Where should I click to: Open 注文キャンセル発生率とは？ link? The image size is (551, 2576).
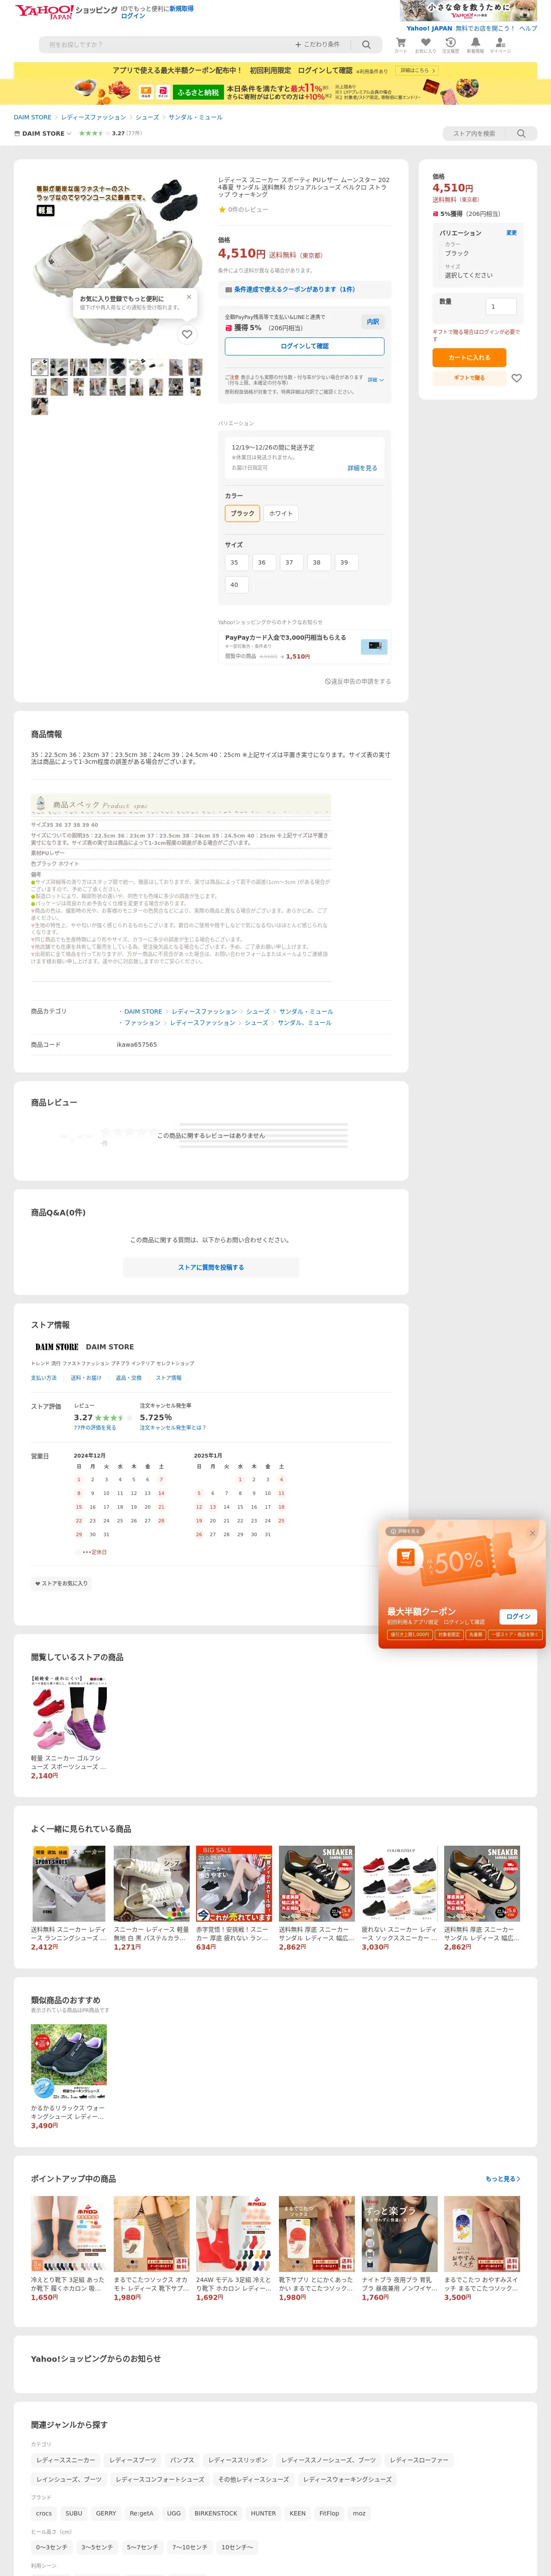coord(173,1427)
